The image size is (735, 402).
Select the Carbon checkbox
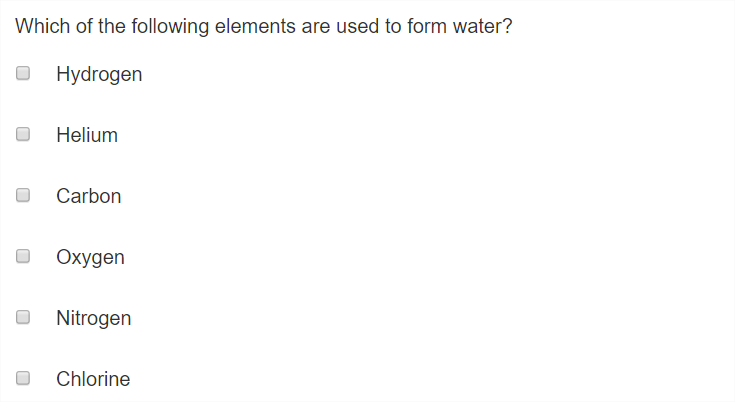[23, 195]
